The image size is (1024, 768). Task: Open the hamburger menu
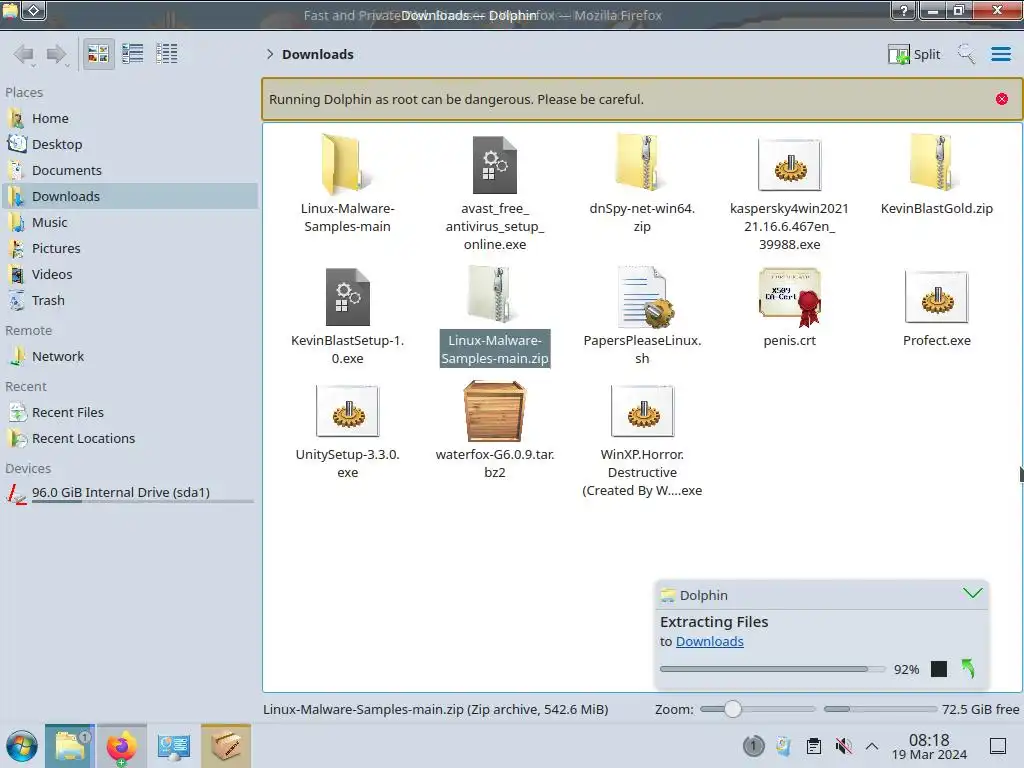click(x=1000, y=54)
